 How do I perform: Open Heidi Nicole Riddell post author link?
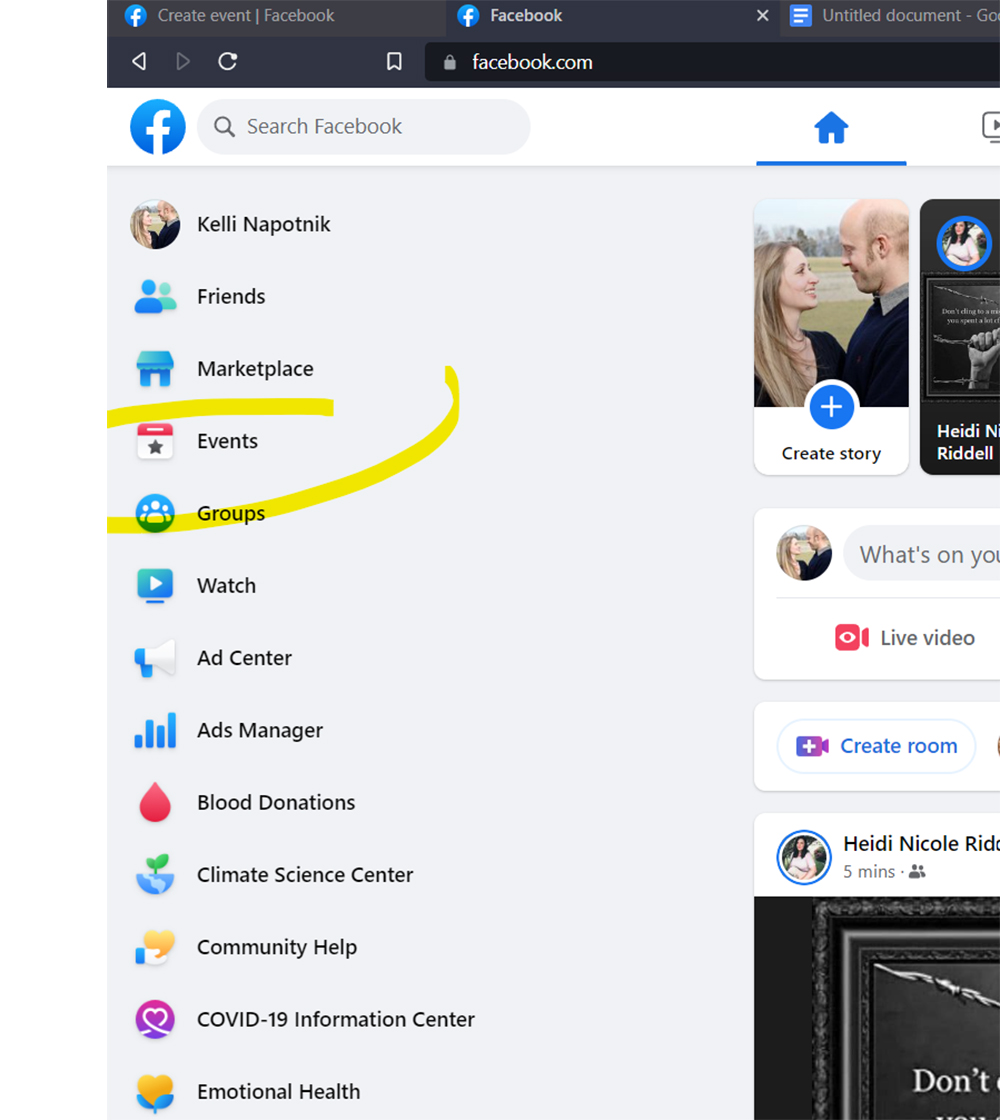coord(921,844)
